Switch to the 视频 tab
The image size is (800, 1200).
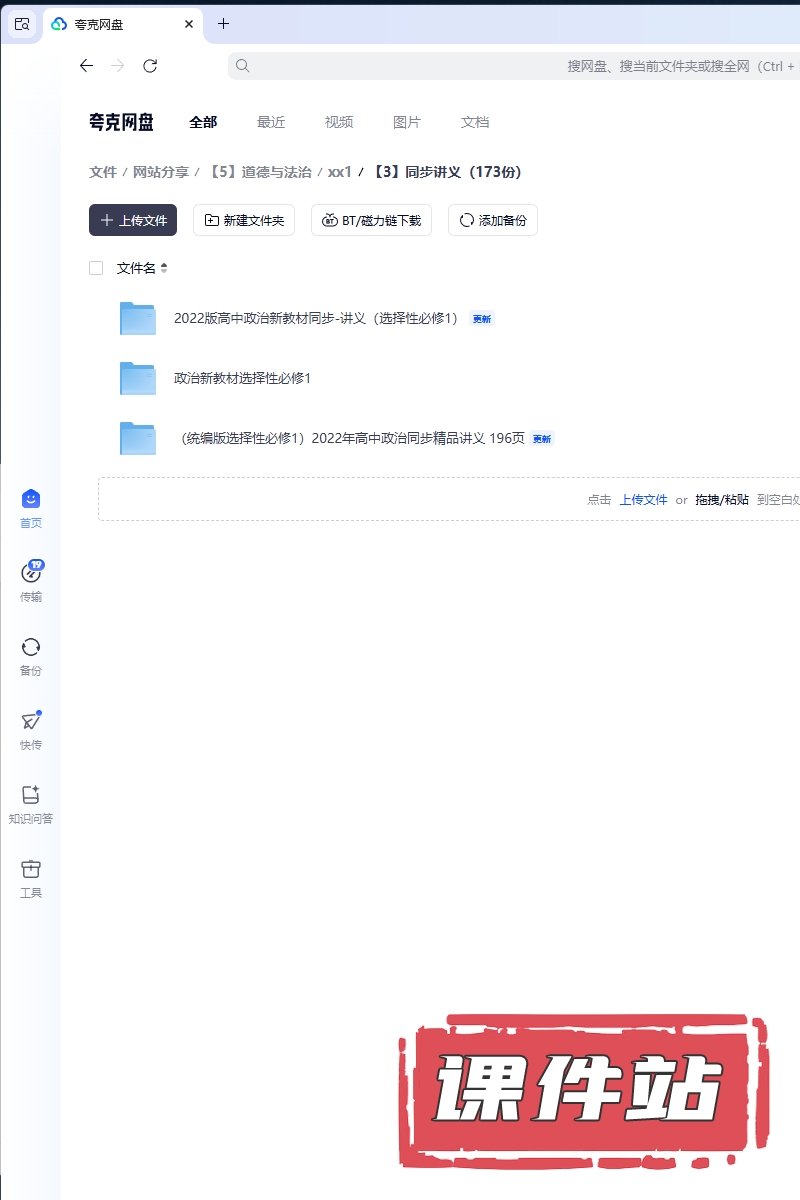click(x=339, y=122)
